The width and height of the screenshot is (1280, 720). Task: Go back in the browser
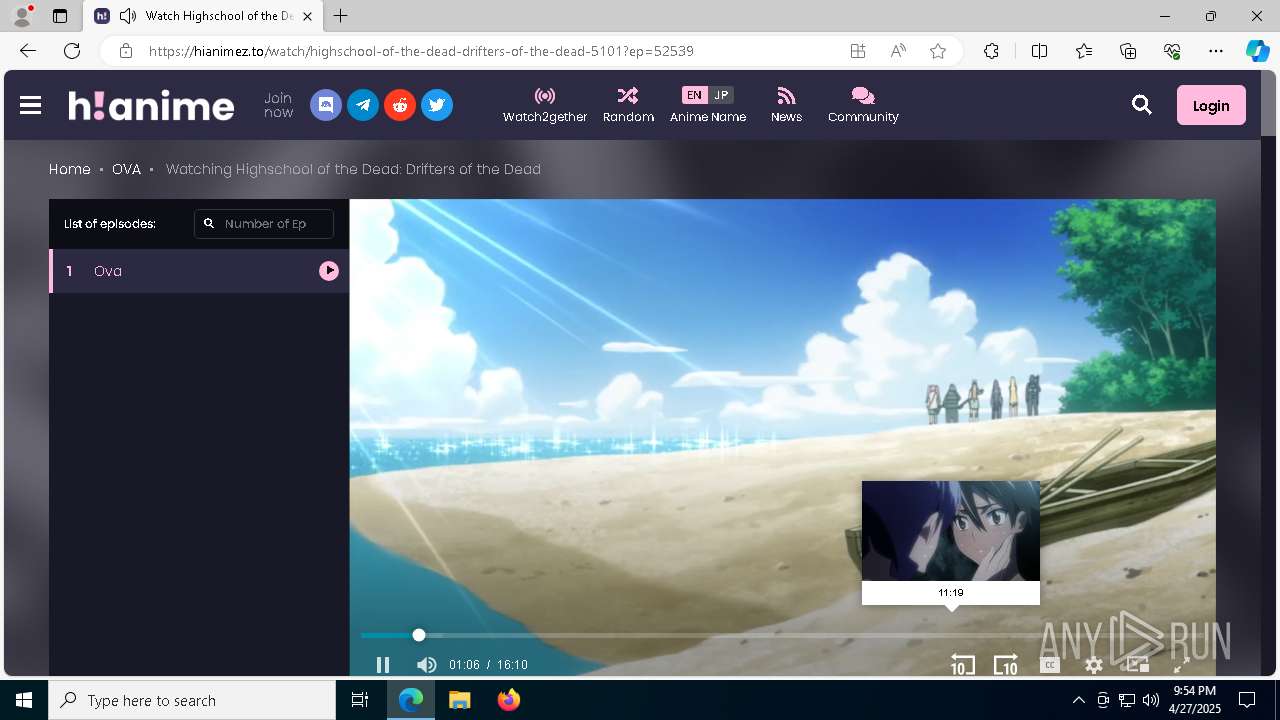click(28, 51)
